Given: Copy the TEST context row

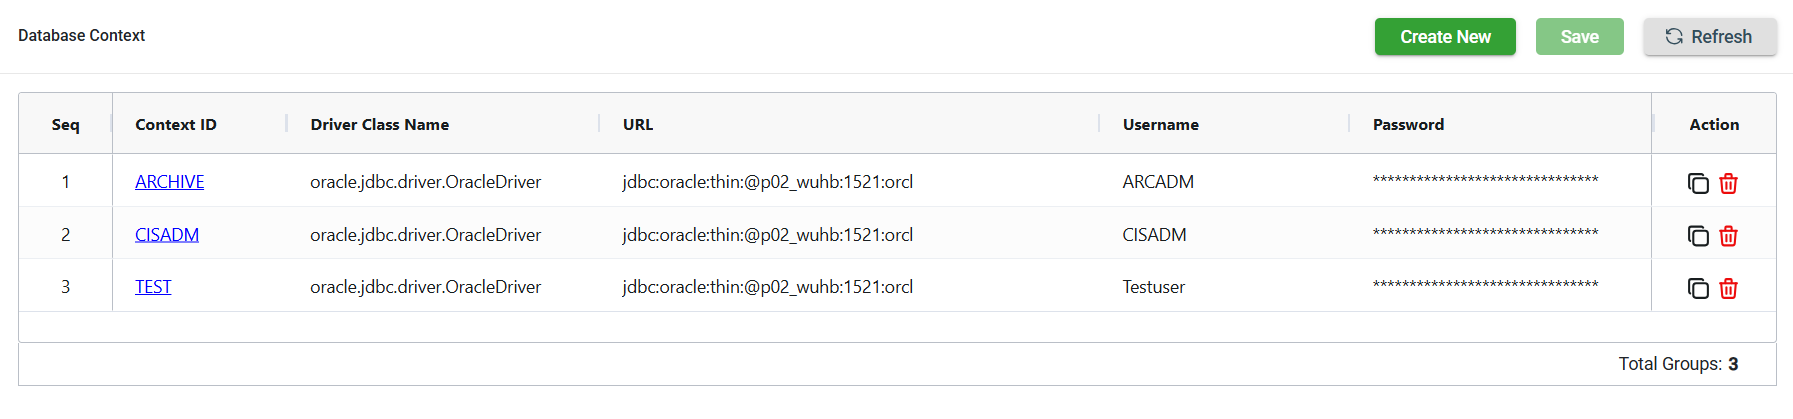Looking at the screenshot, I should [1697, 289].
